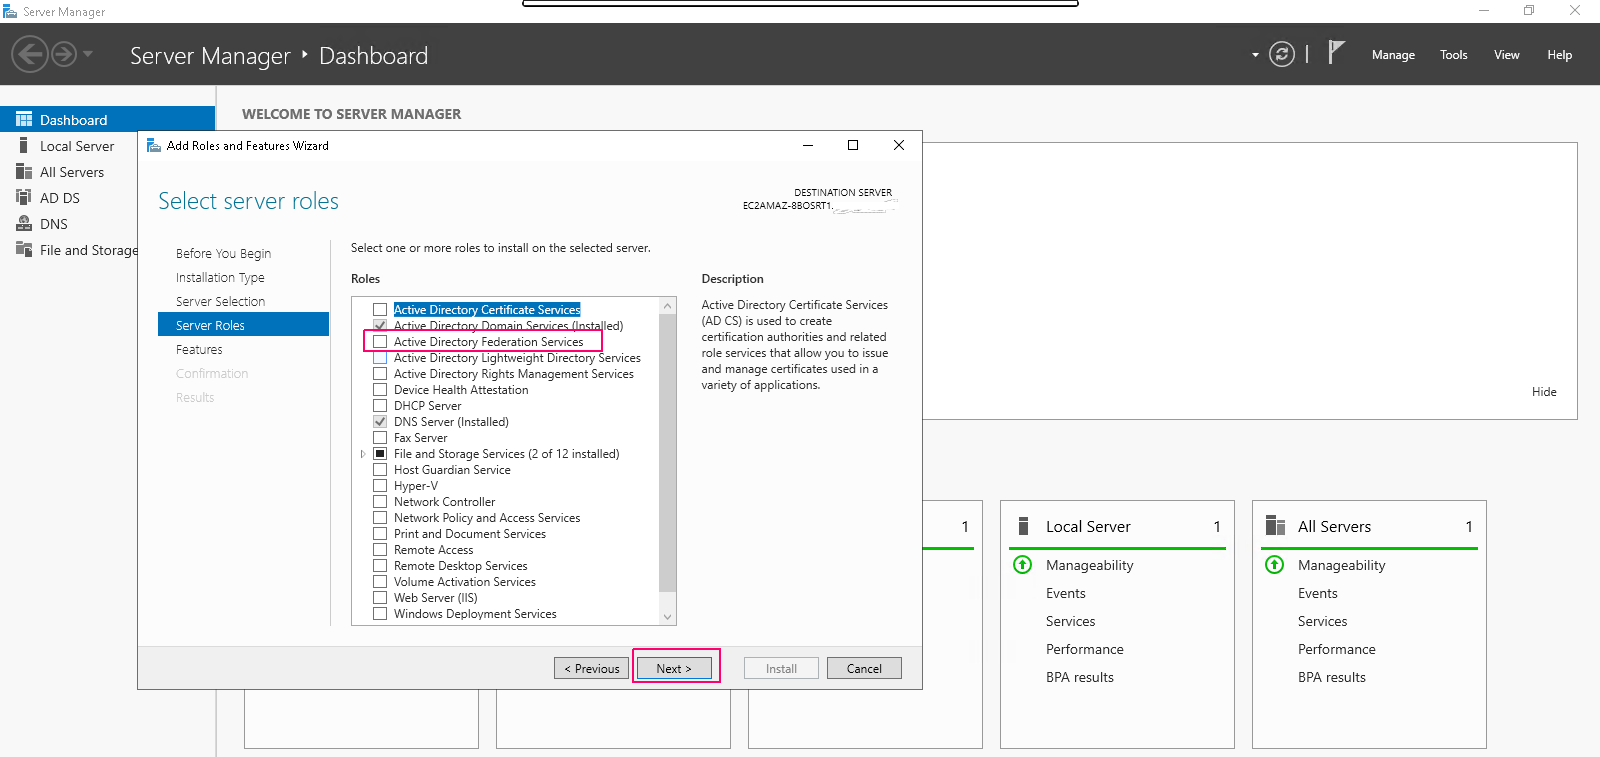Check Active Directory Certificate Services
The image size is (1600, 757).
pyautogui.click(x=380, y=310)
